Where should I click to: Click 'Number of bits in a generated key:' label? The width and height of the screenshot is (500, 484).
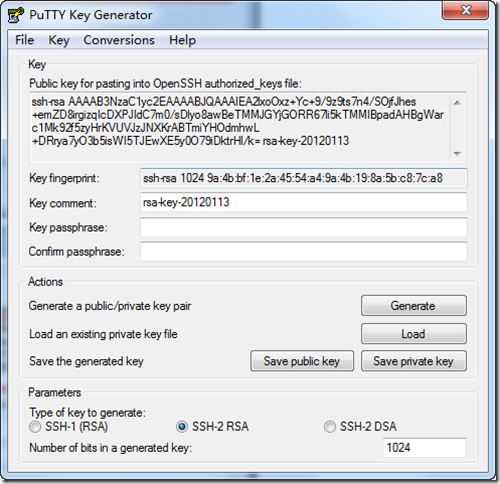[110, 448]
